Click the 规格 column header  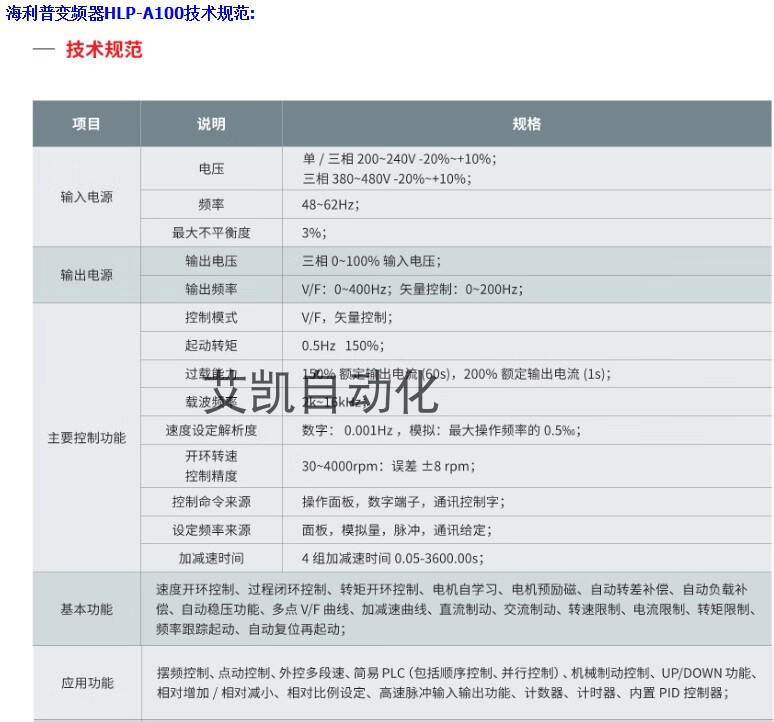[526, 124]
